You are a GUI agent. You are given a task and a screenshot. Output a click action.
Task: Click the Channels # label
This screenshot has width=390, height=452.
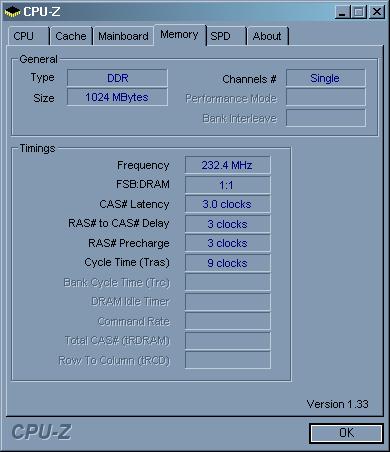click(x=249, y=79)
